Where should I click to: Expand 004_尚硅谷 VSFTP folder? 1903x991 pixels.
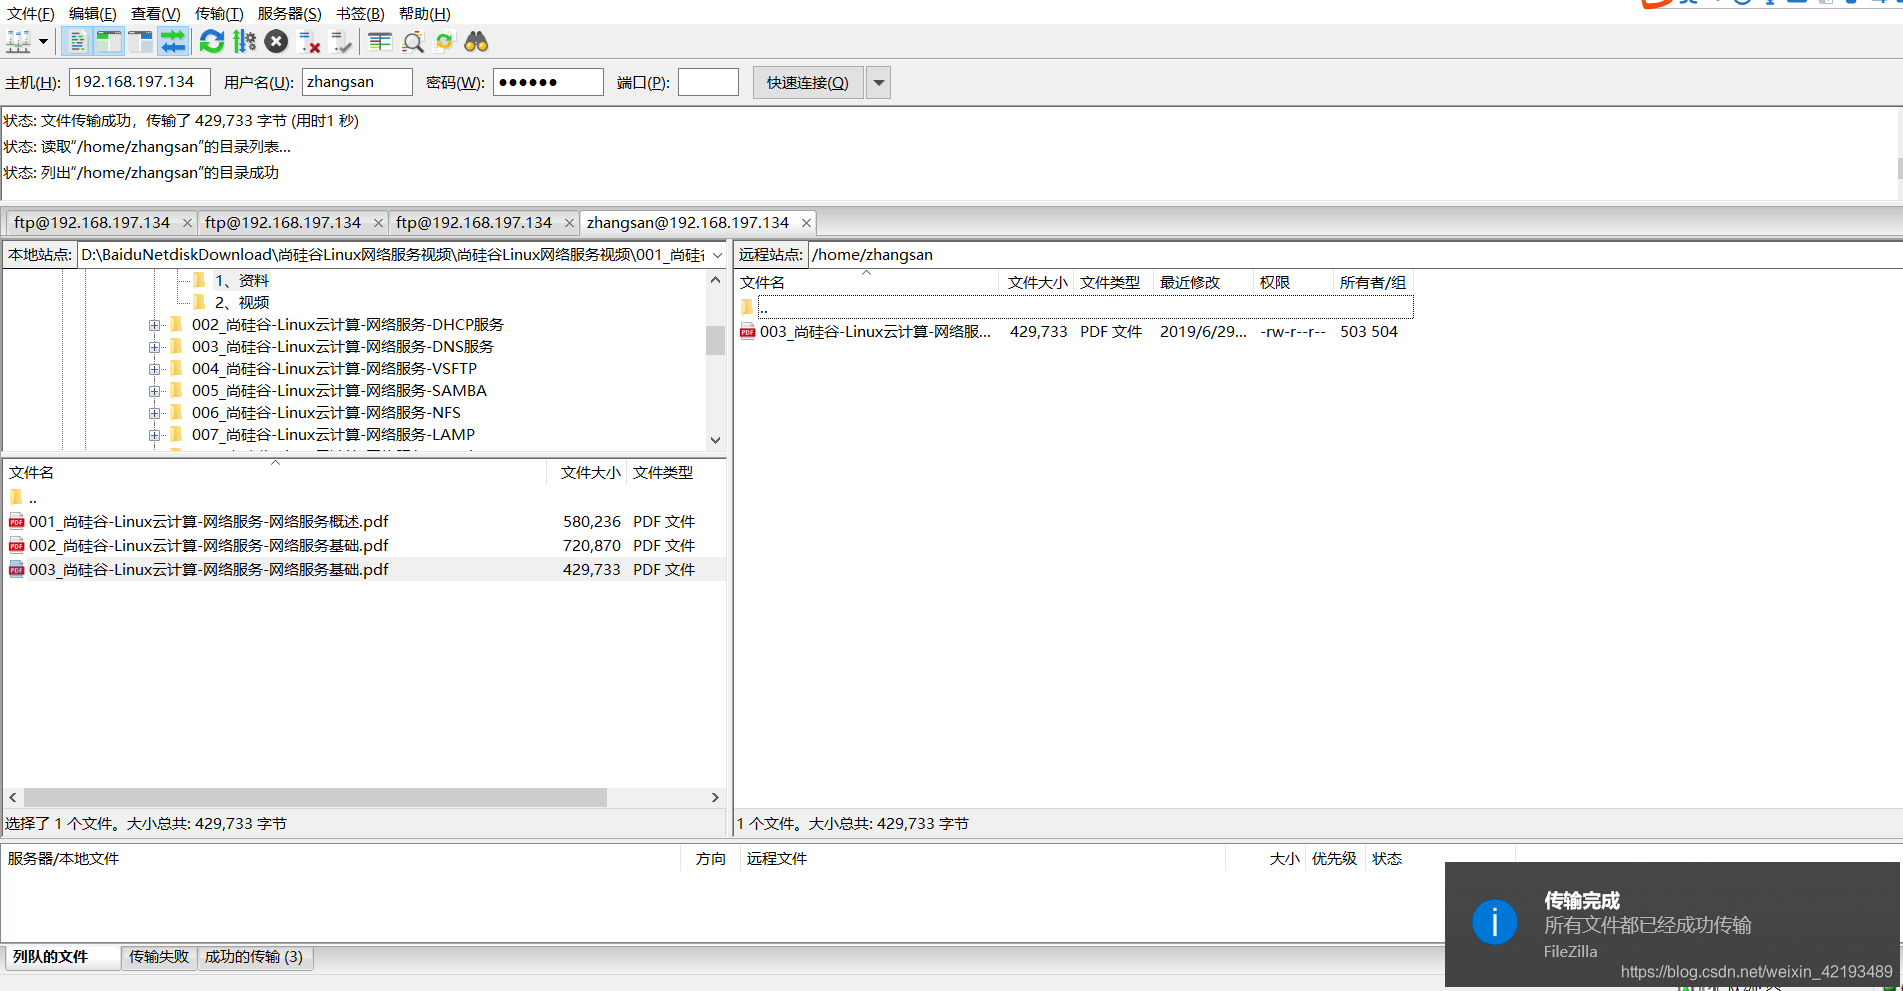click(x=154, y=369)
